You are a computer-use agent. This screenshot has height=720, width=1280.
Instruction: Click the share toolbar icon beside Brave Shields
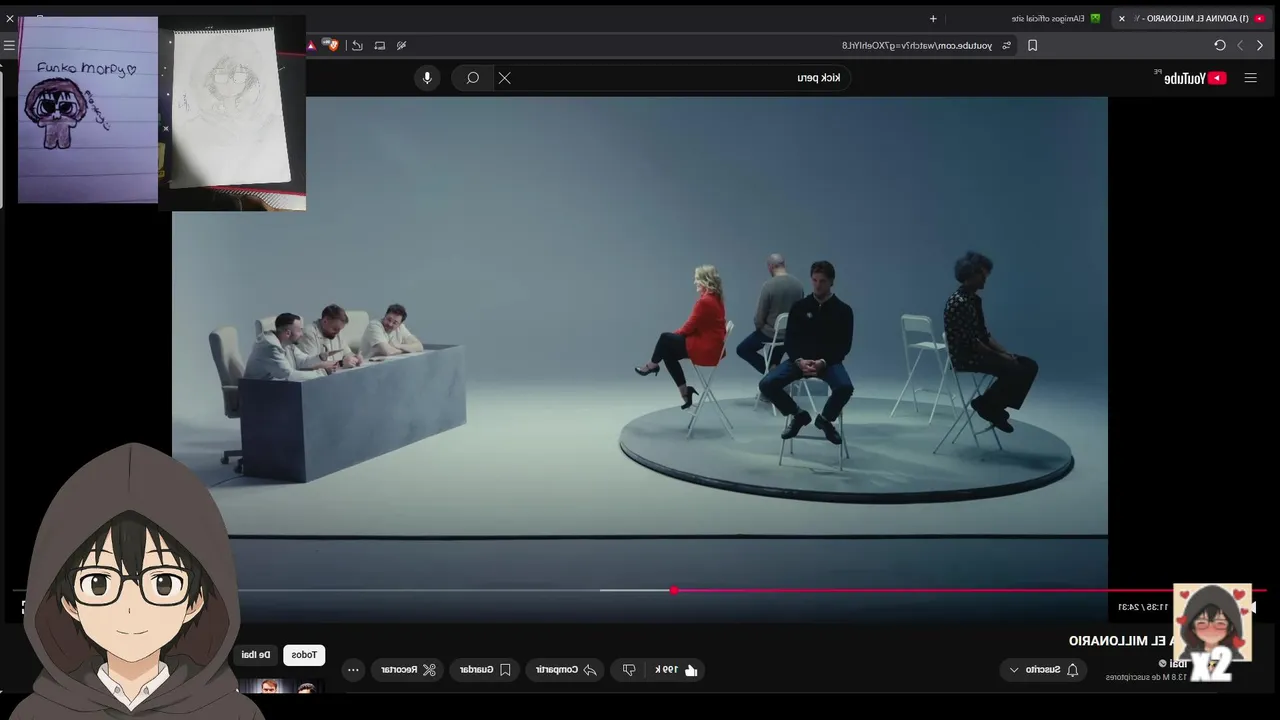(x=357, y=45)
